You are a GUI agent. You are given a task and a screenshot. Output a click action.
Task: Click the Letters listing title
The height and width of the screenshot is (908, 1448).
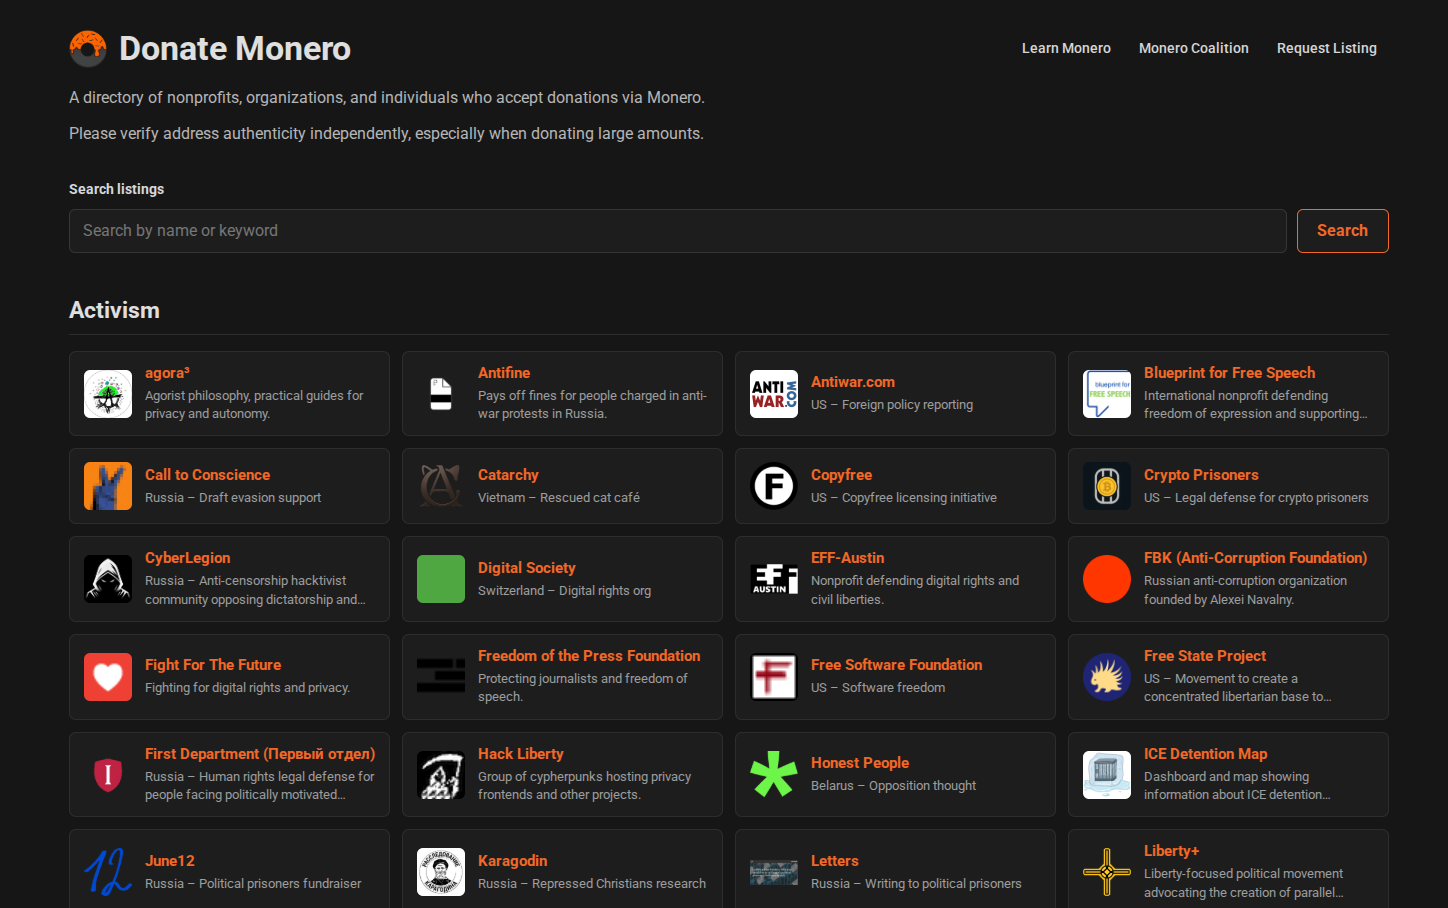point(835,861)
